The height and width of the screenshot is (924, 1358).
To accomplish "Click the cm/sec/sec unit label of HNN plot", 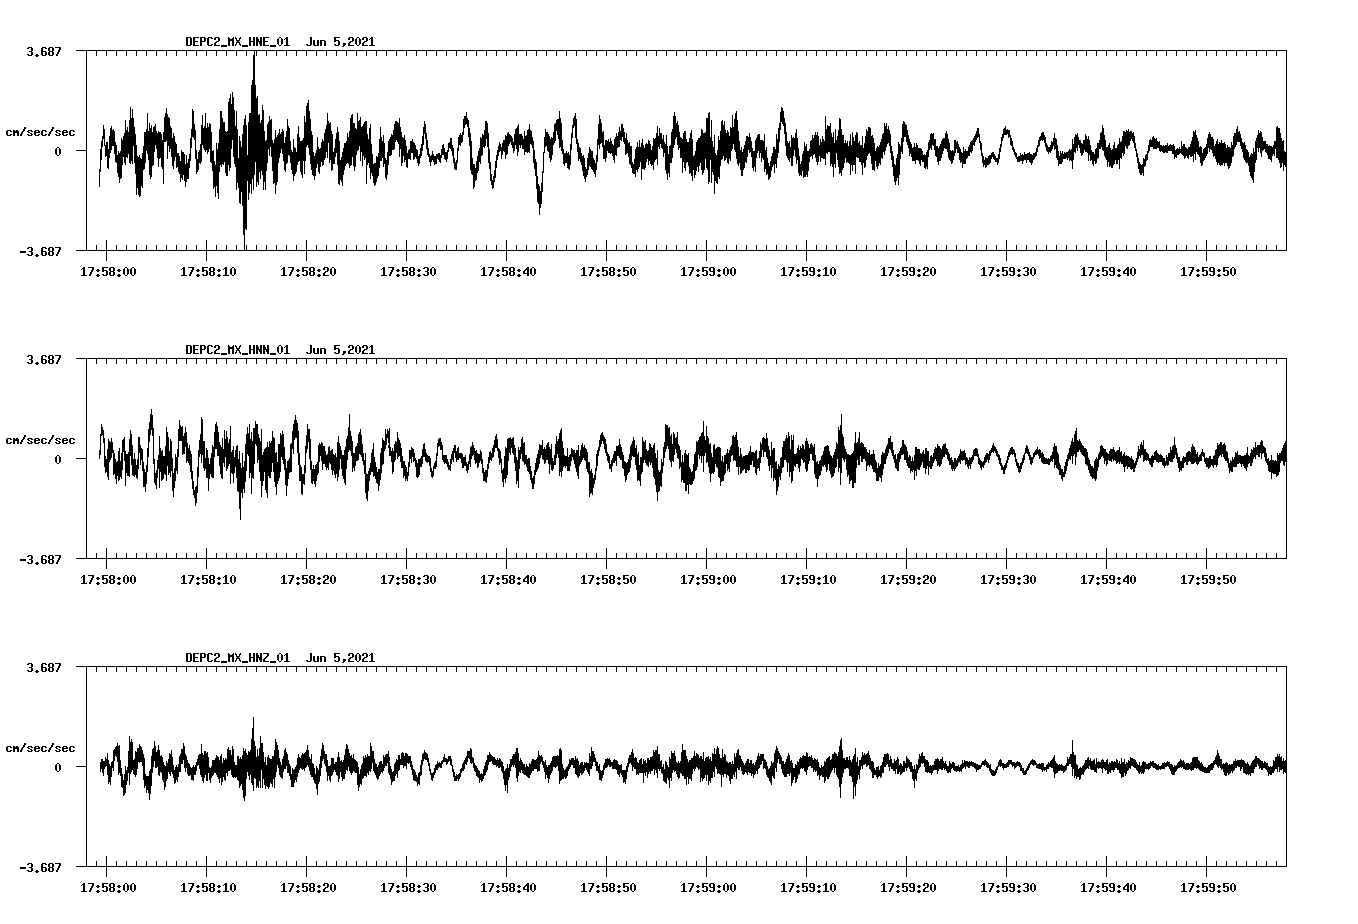I will 40,440.
